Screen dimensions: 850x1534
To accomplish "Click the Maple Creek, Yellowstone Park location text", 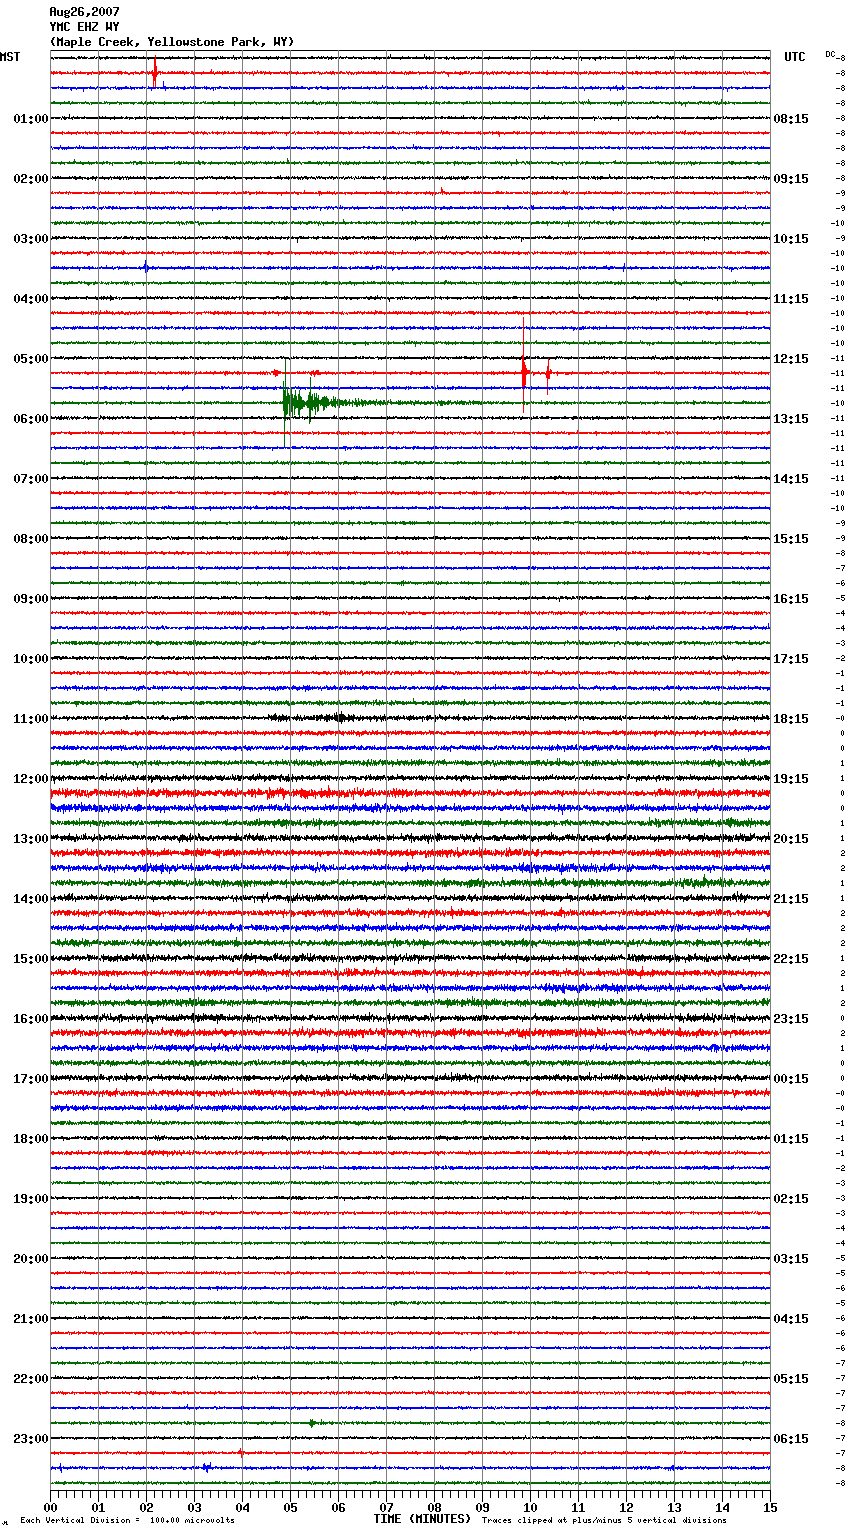I will [x=172, y=42].
